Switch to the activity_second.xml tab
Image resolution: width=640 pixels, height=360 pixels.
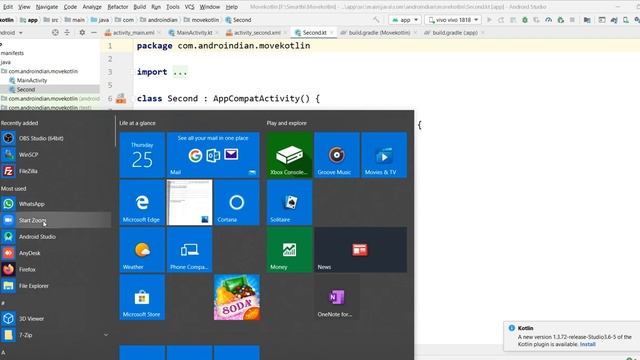click(x=257, y=33)
